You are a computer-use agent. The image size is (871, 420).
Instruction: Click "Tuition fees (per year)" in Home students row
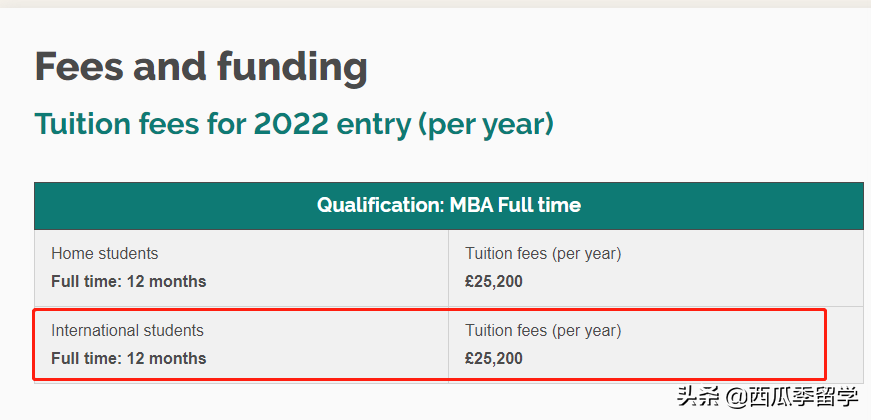coord(543,254)
